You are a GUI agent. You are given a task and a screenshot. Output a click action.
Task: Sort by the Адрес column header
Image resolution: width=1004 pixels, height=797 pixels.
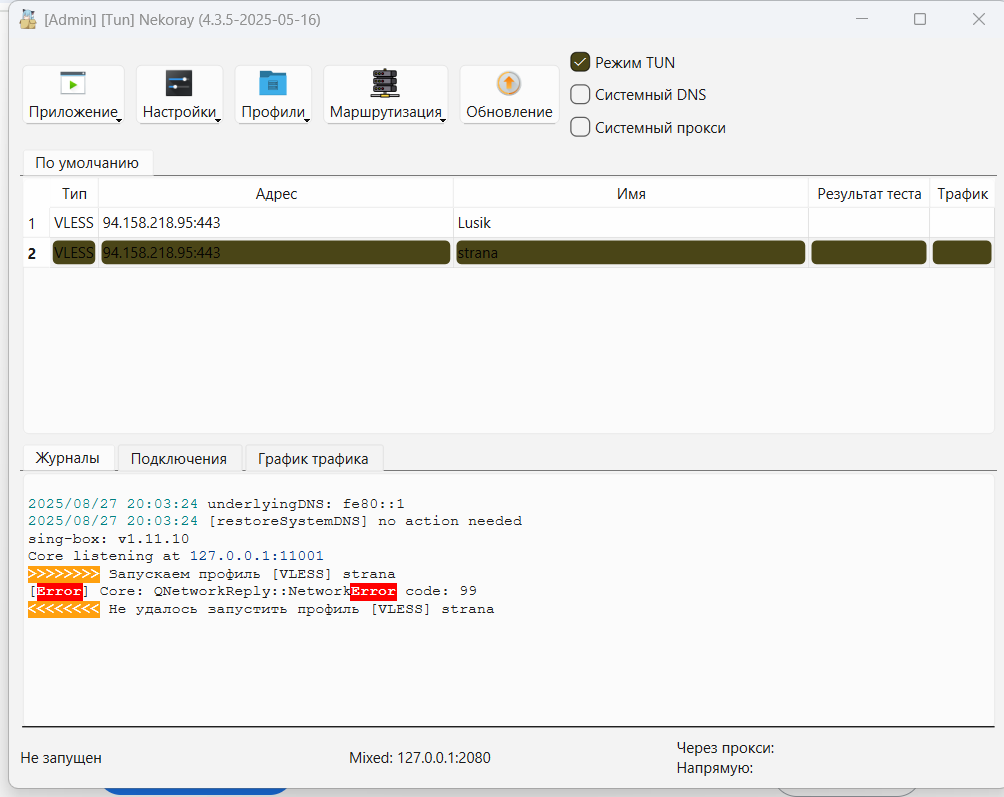276,193
